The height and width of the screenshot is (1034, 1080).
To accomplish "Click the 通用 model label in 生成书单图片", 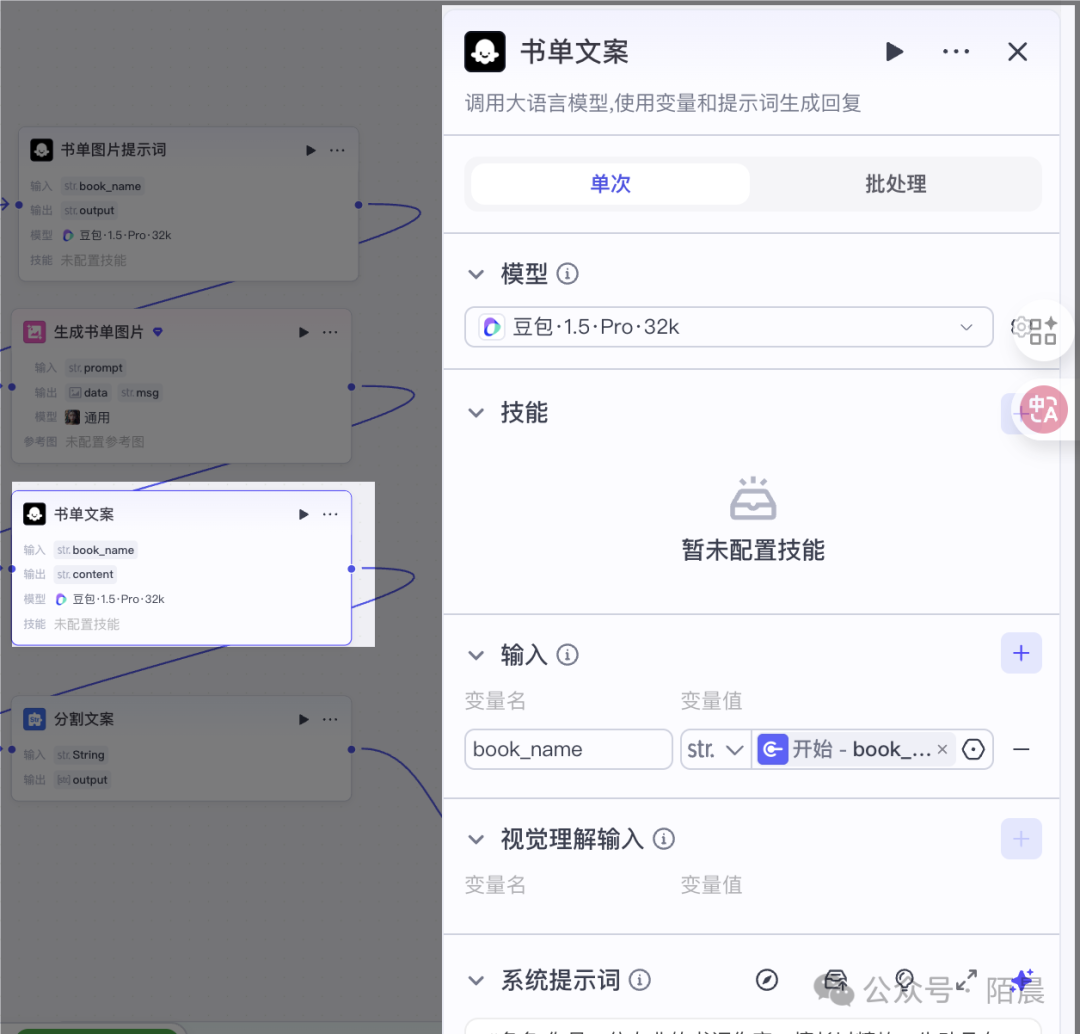I will (x=96, y=417).
